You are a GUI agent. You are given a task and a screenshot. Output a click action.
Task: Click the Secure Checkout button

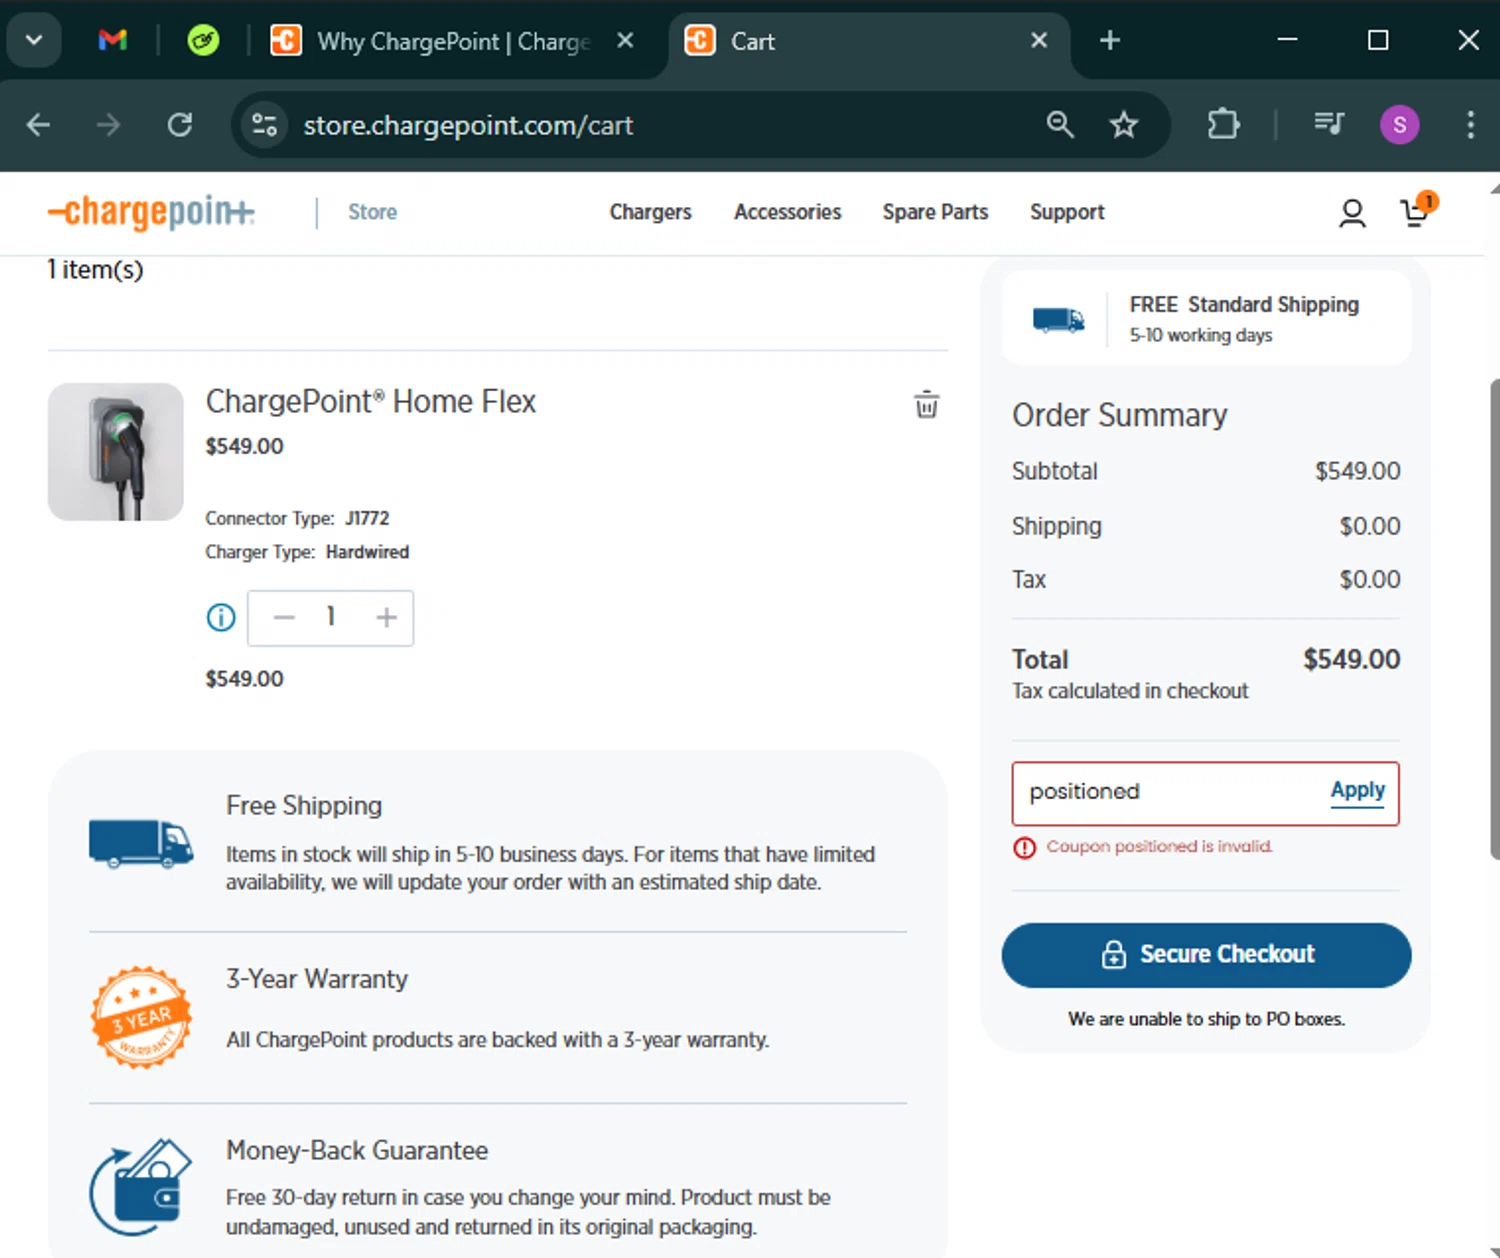(x=1206, y=955)
